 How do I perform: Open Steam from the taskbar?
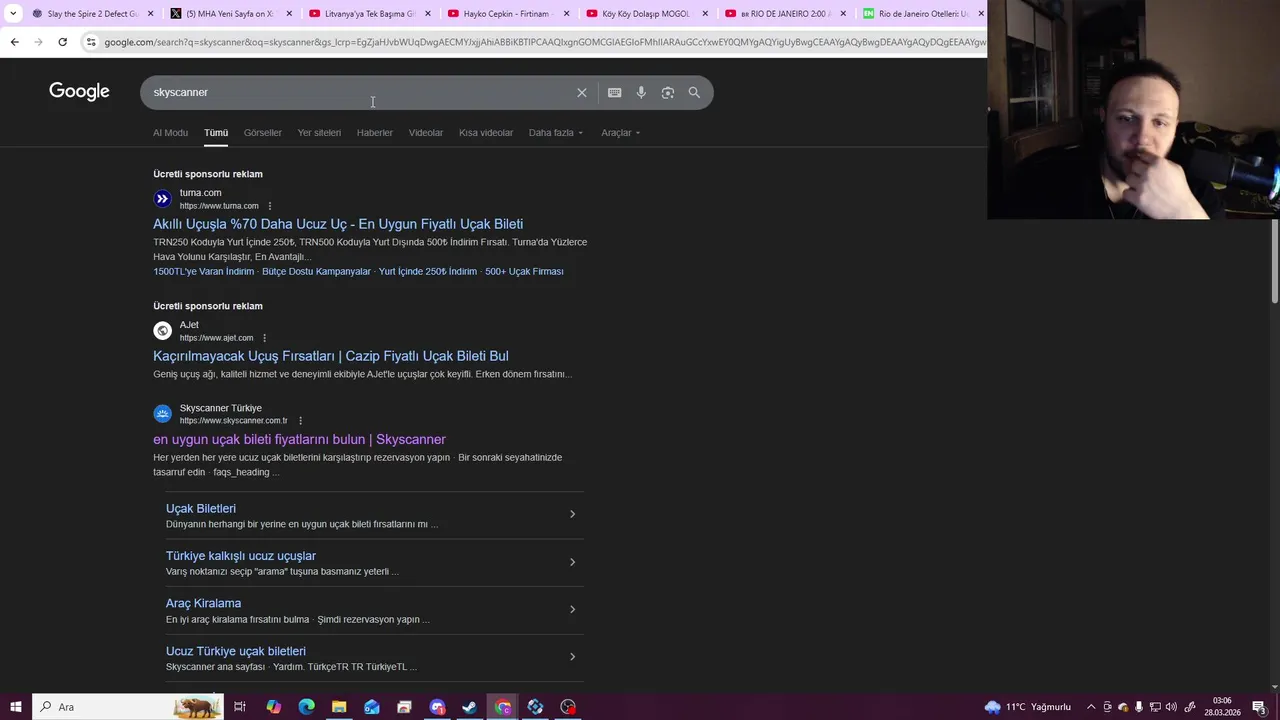pos(470,707)
